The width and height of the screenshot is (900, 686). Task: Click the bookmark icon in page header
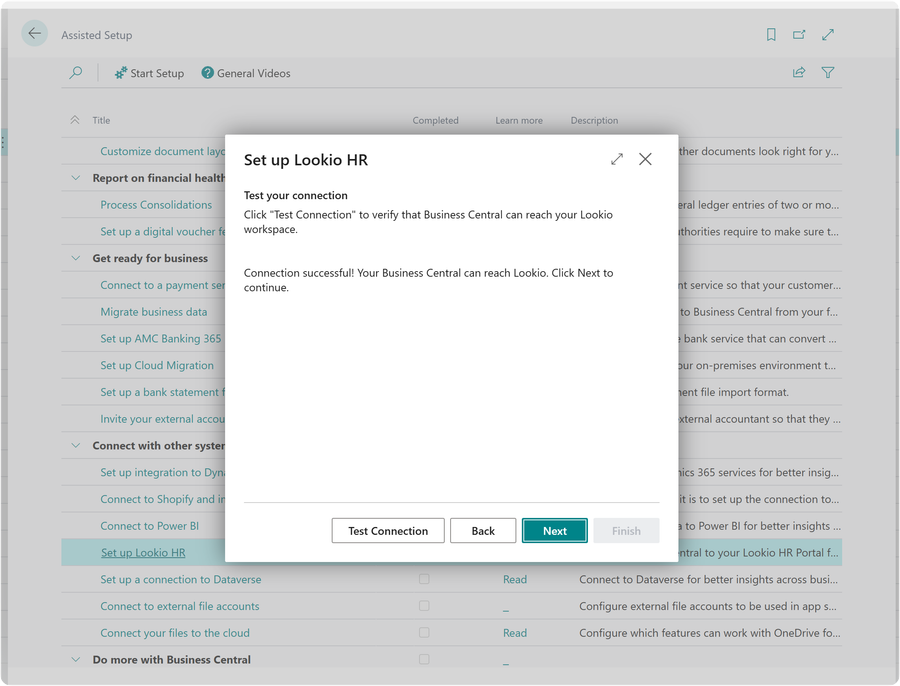(771, 34)
